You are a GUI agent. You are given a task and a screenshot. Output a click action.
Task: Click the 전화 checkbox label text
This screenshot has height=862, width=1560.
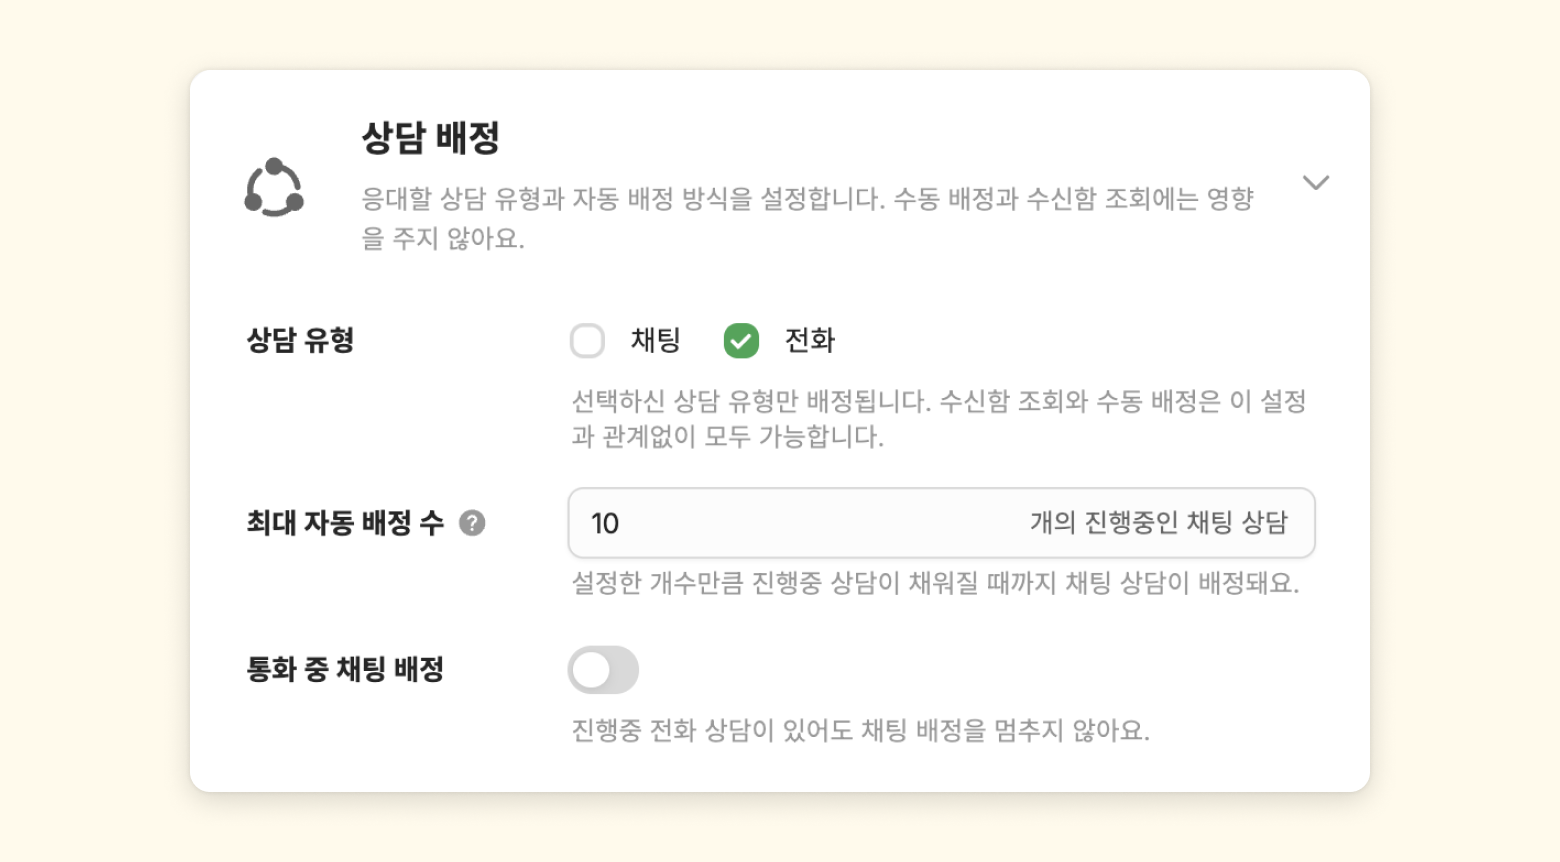pyautogui.click(x=809, y=341)
